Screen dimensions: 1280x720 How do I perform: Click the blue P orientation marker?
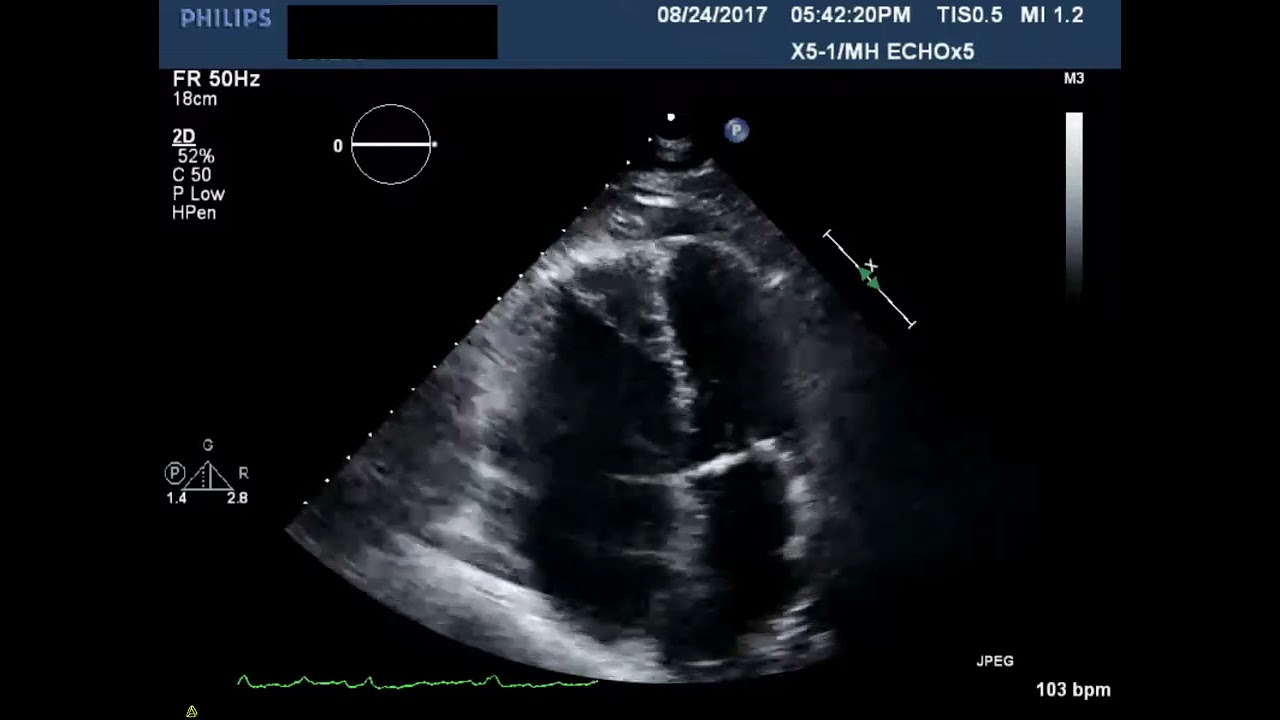tap(736, 130)
